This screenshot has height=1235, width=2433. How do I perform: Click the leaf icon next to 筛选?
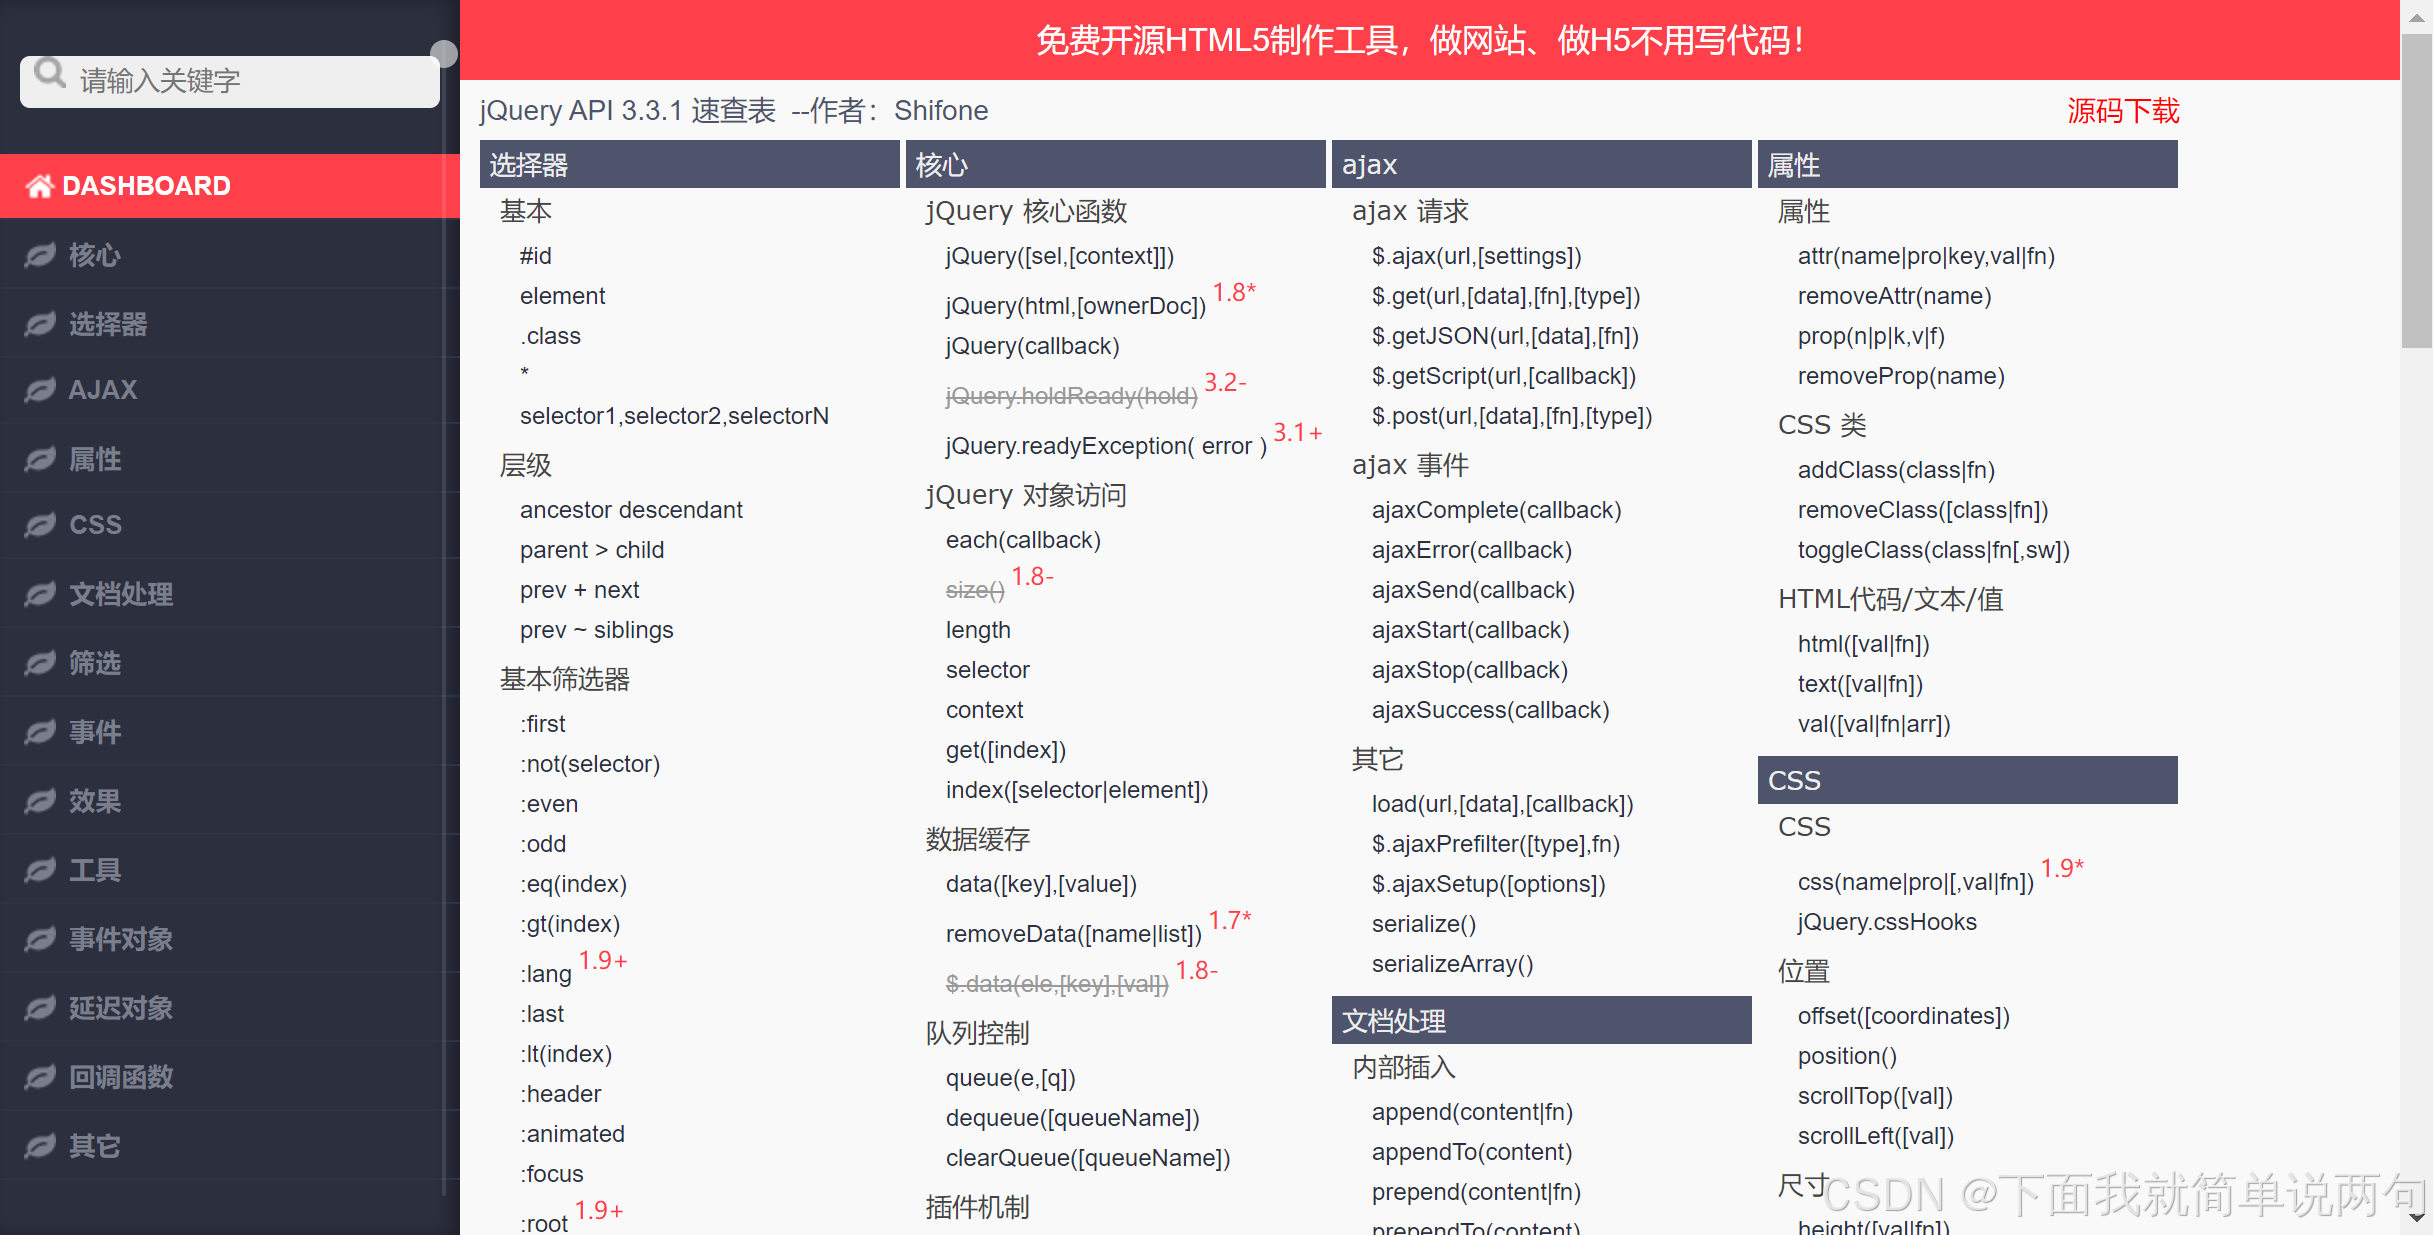point(40,663)
